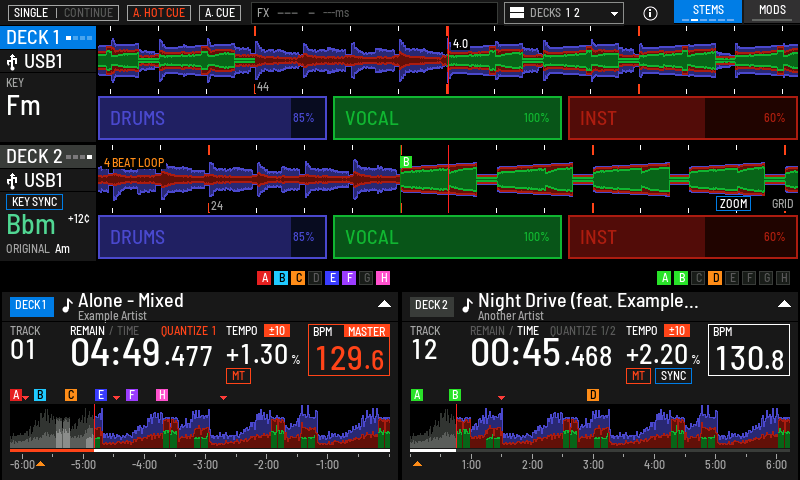Change Deck 1 tempo range ±10
800x480 pixels.
pyautogui.click(x=277, y=331)
